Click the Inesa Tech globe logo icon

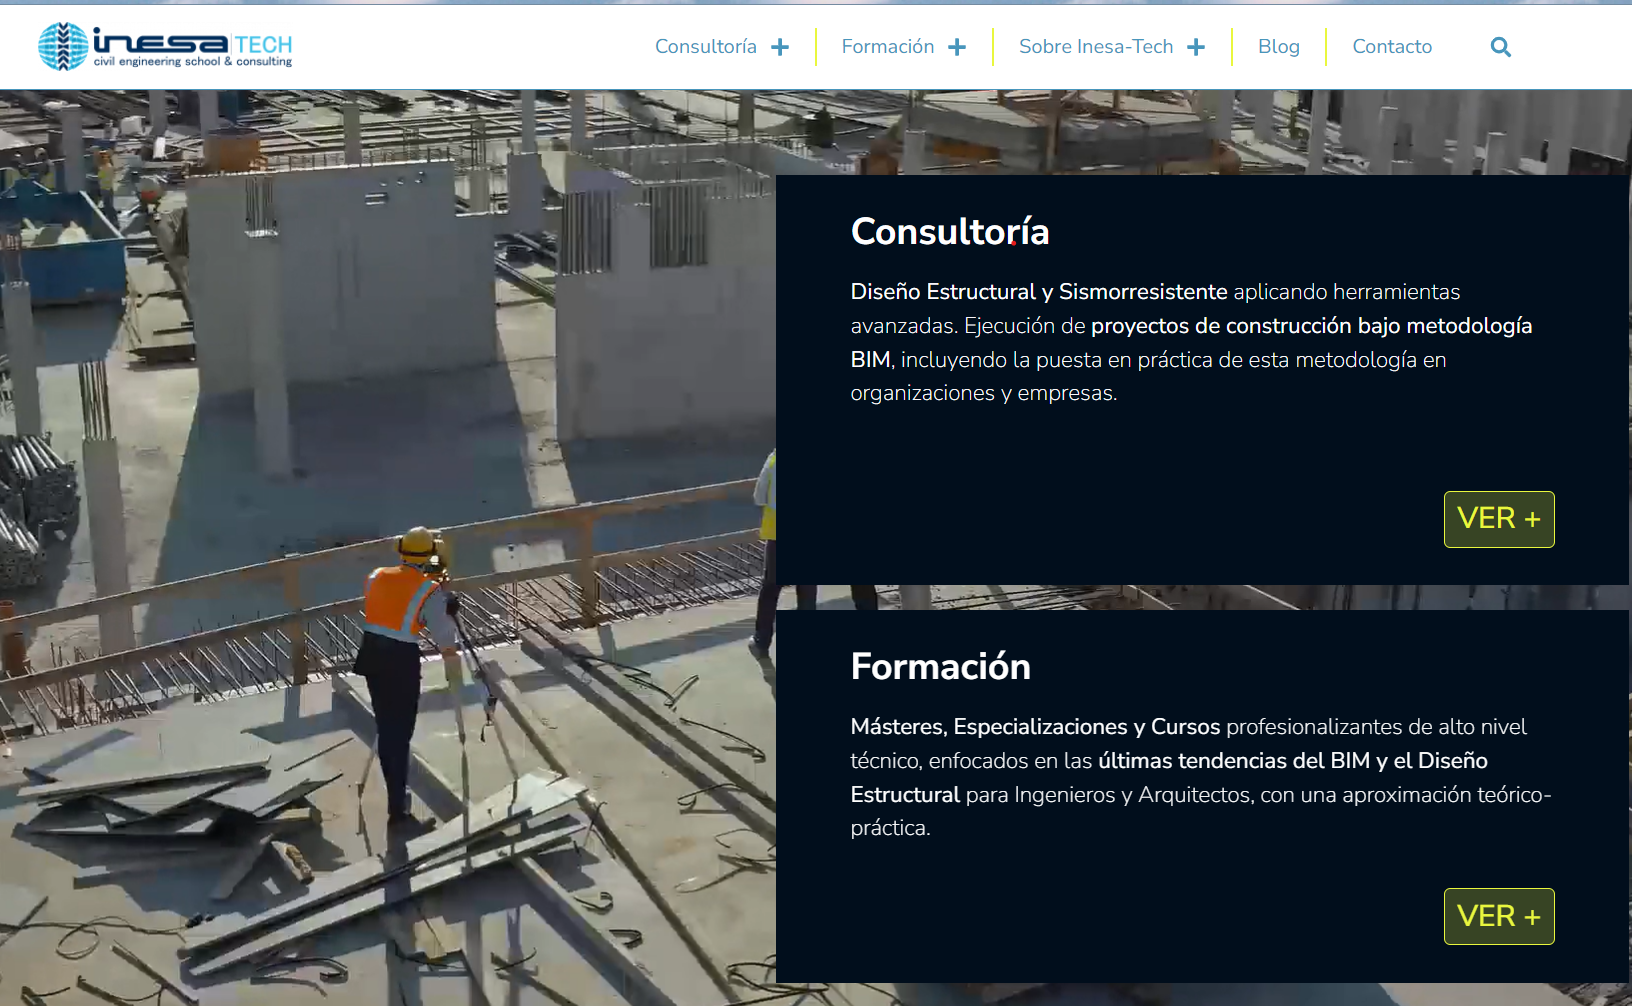pyautogui.click(x=62, y=46)
